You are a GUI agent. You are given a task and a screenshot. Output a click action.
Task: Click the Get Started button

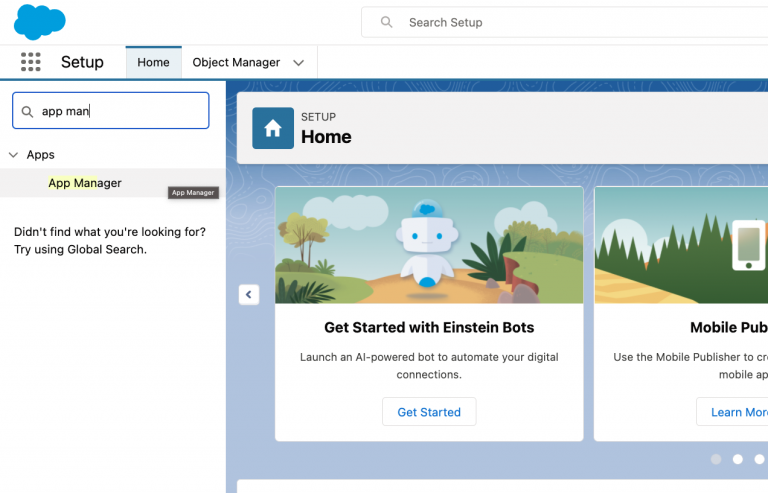coord(429,412)
